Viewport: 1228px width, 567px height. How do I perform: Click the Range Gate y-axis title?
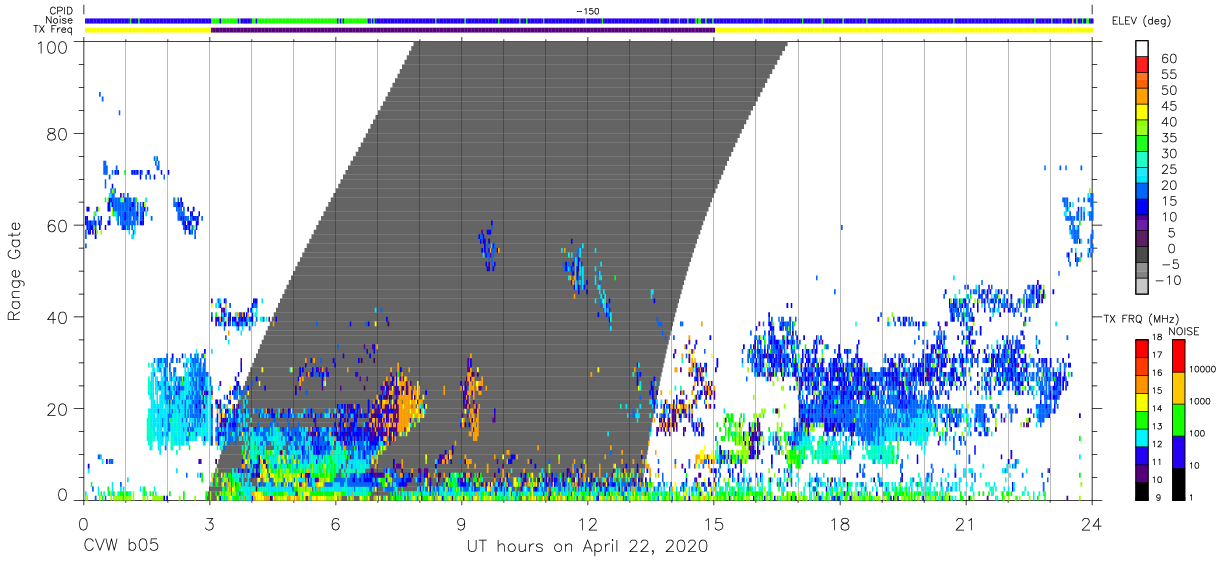(x=14, y=271)
